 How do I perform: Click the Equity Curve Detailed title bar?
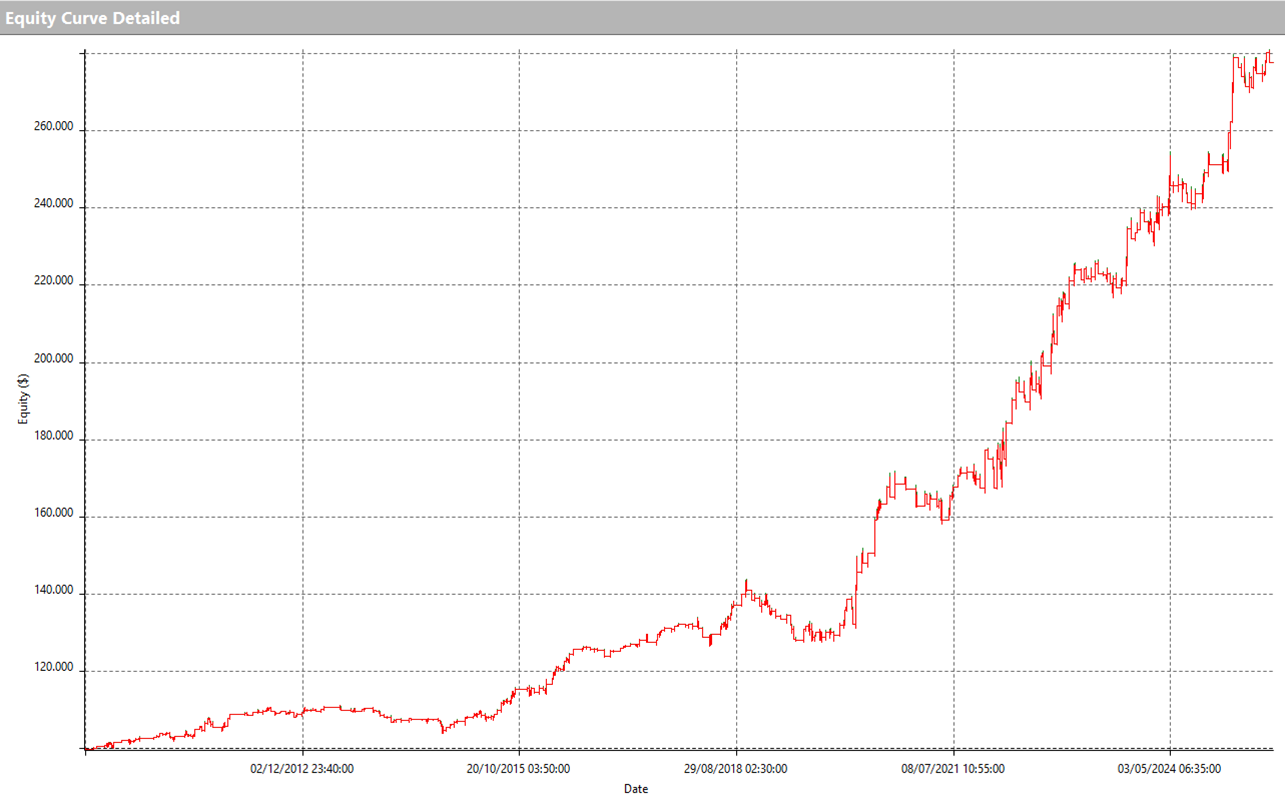[x=92, y=18]
